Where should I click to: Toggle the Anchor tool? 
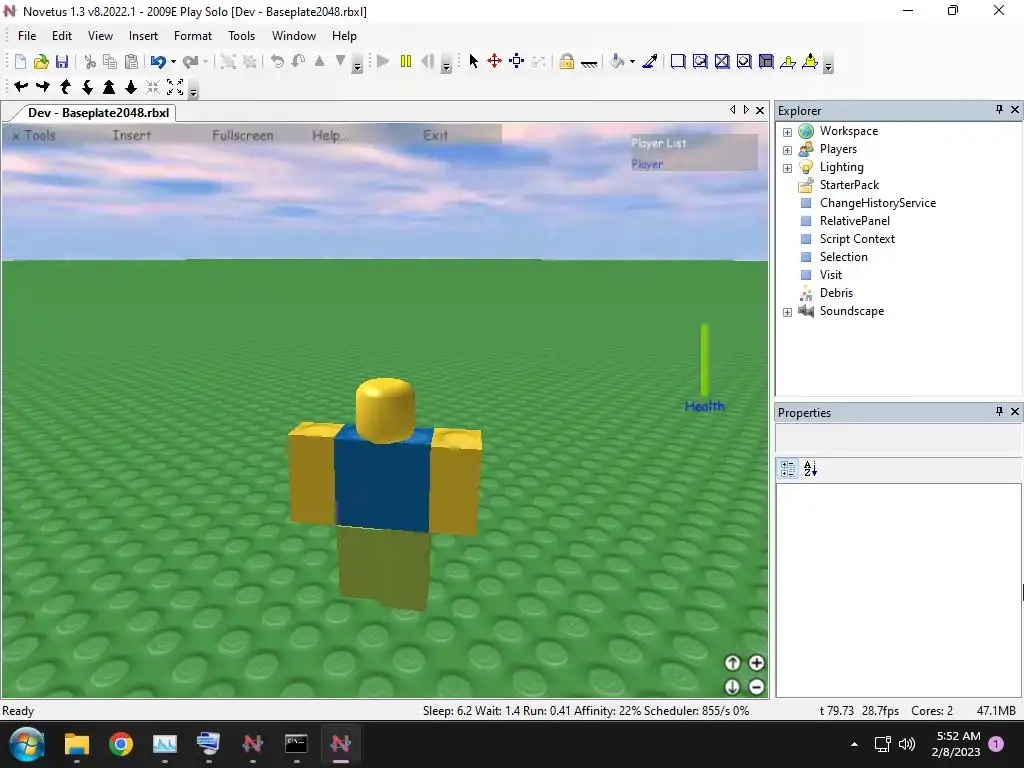[x=589, y=63]
